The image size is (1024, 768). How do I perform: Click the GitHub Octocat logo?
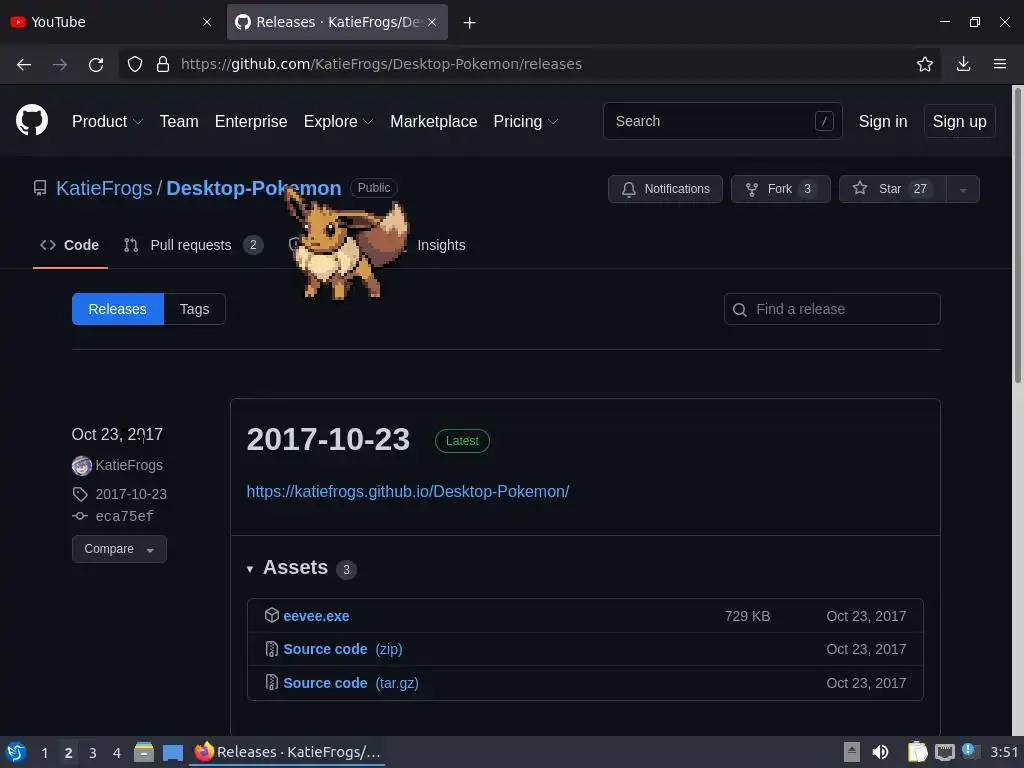[32, 121]
